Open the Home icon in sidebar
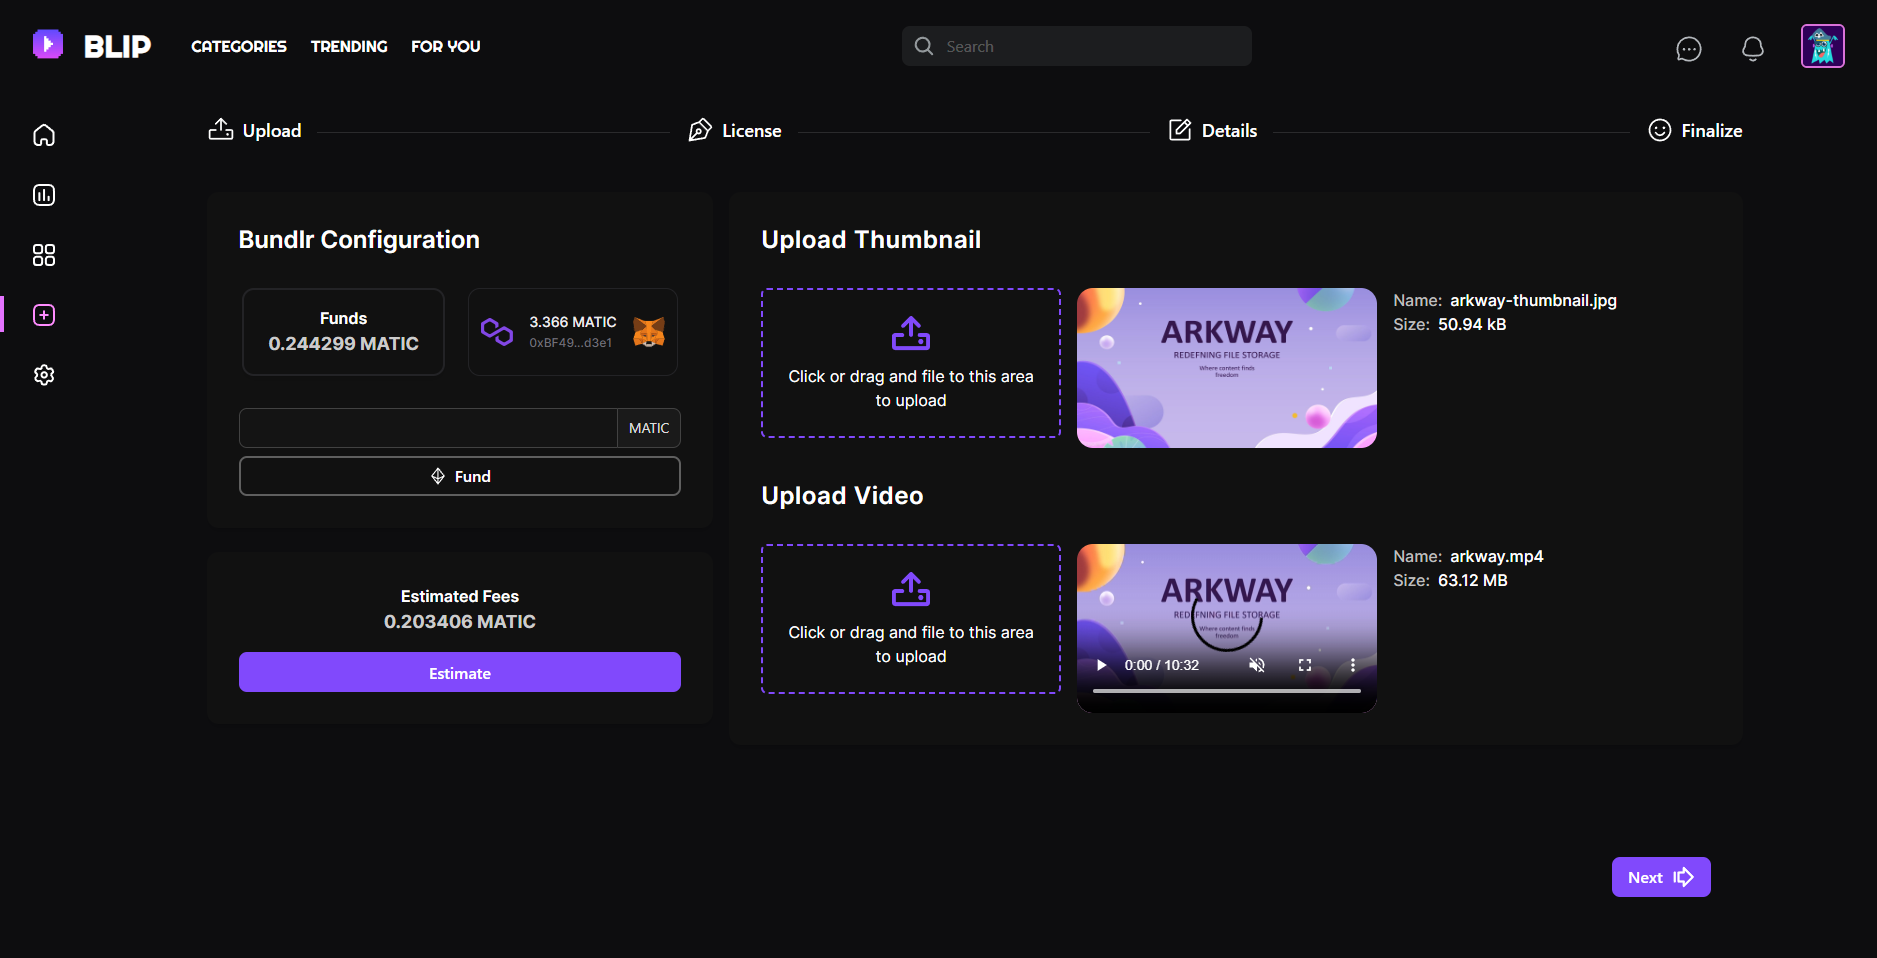 (x=44, y=134)
